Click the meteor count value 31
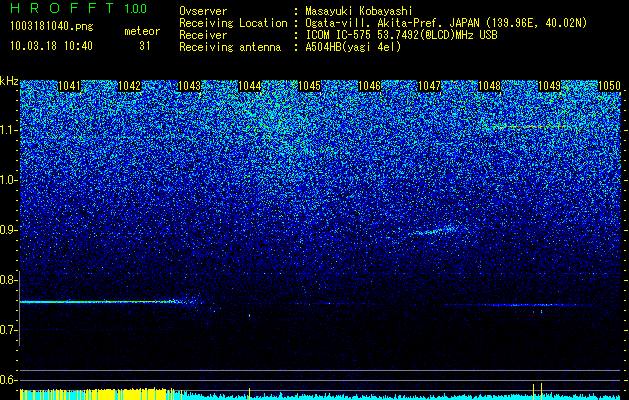Image resolution: width=629 pixels, height=400 pixels. pyautogui.click(x=145, y=46)
